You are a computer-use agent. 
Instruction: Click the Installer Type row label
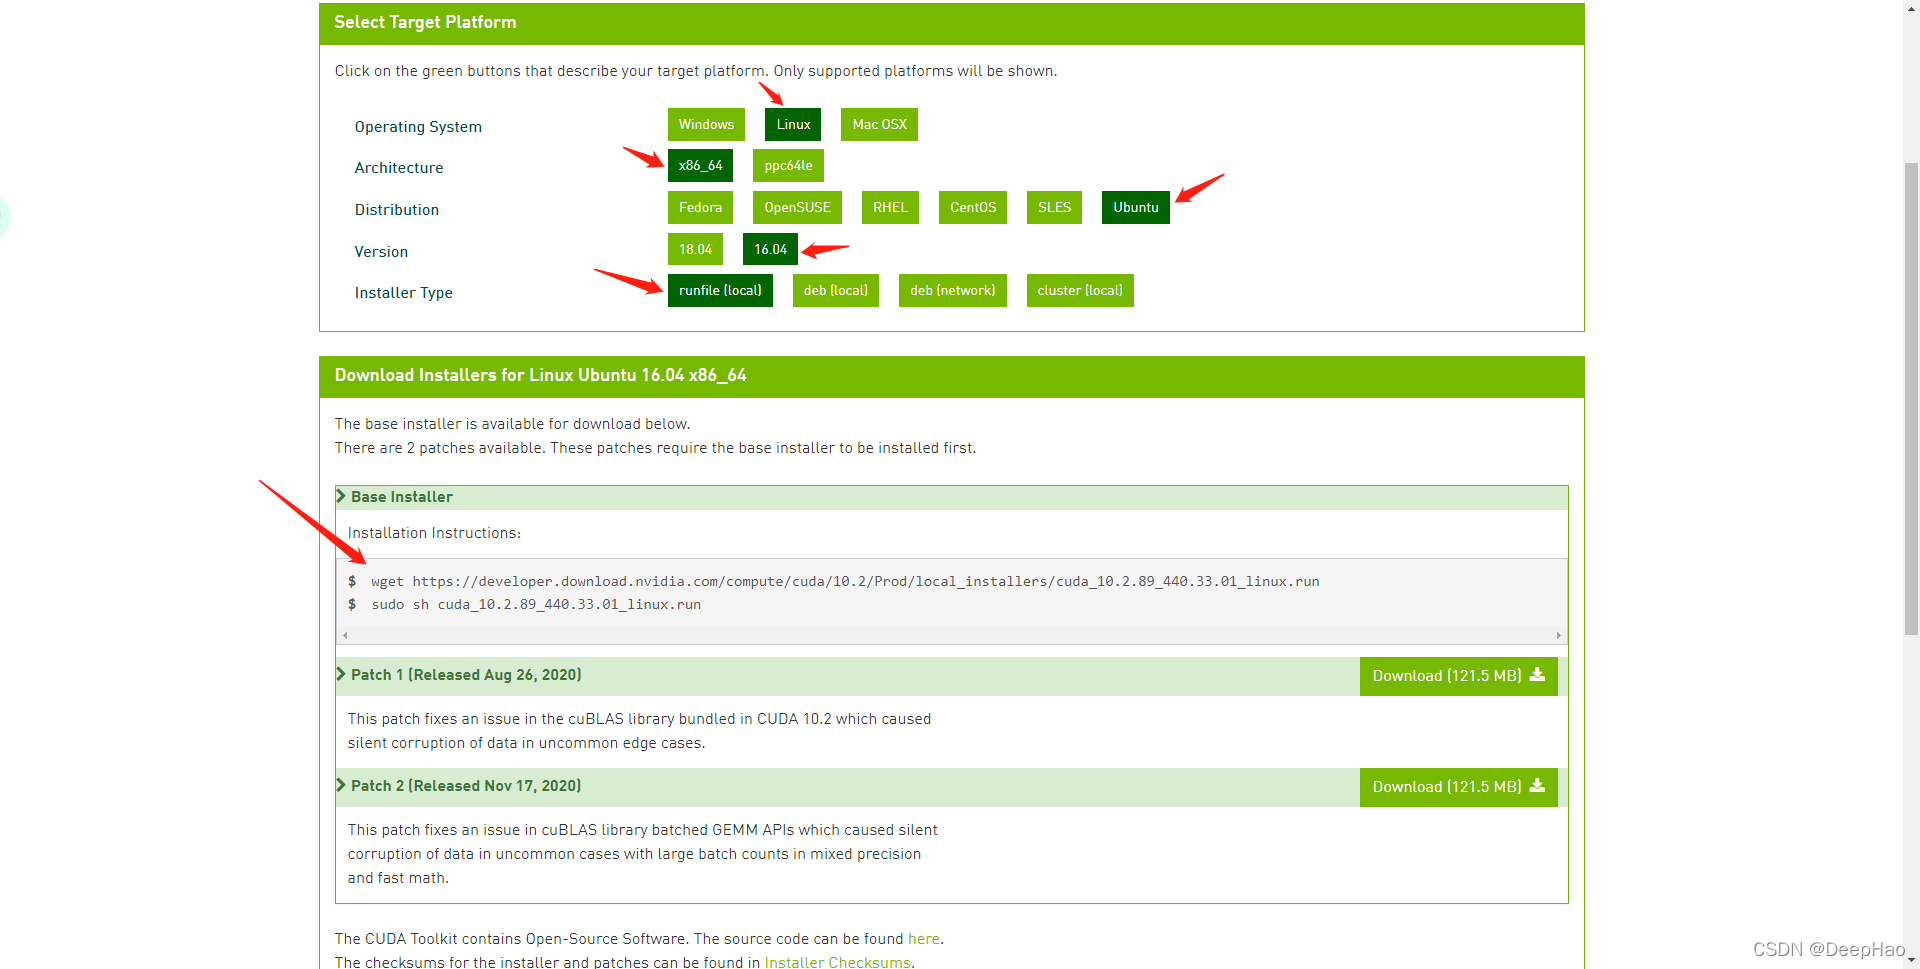click(403, 293)
